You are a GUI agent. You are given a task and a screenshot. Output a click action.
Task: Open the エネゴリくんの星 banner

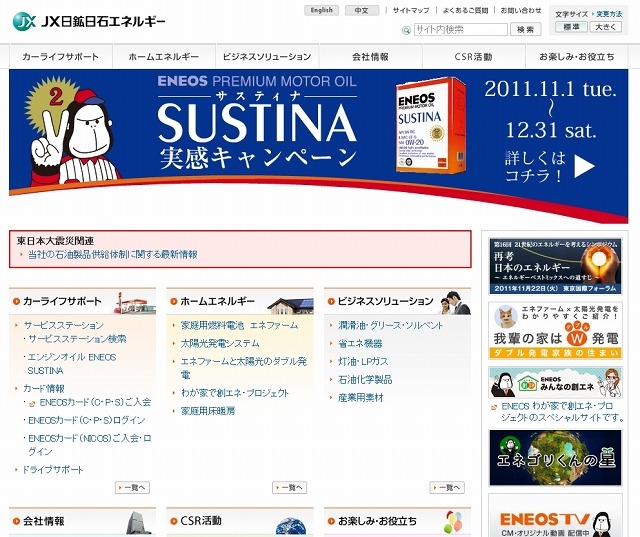pyautogui.click(x=556, y=457)
